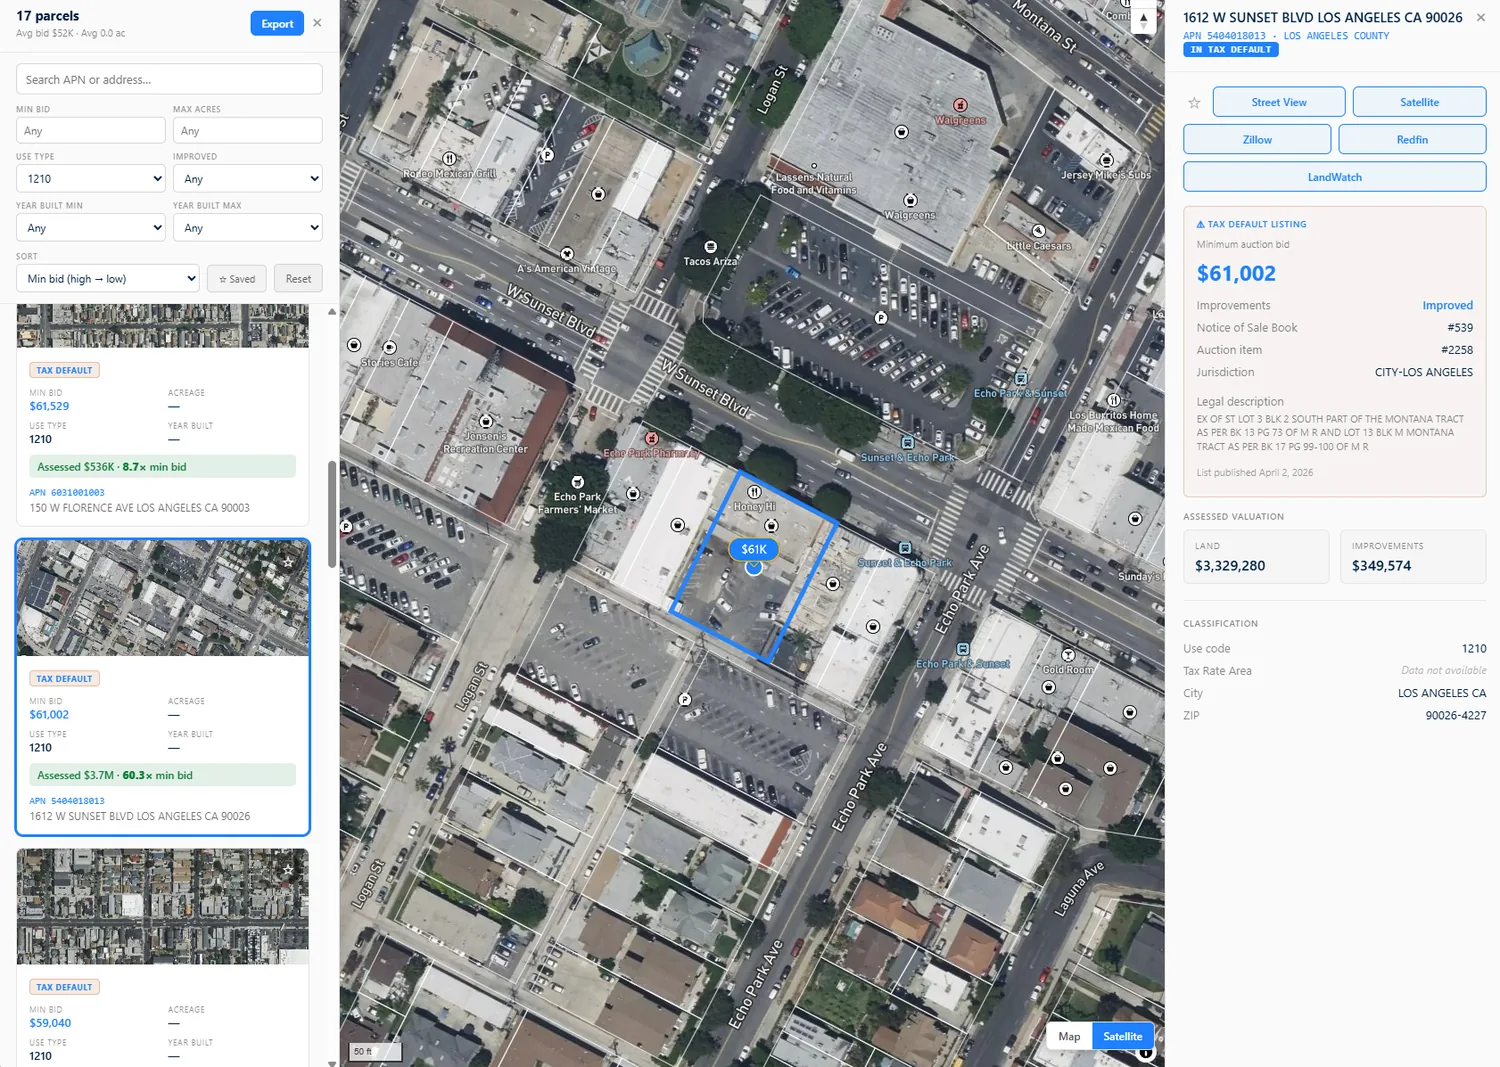
Task: Click the Echo Park & Sunset bus stop near Laguna Ave
Action: pos(962,649)
